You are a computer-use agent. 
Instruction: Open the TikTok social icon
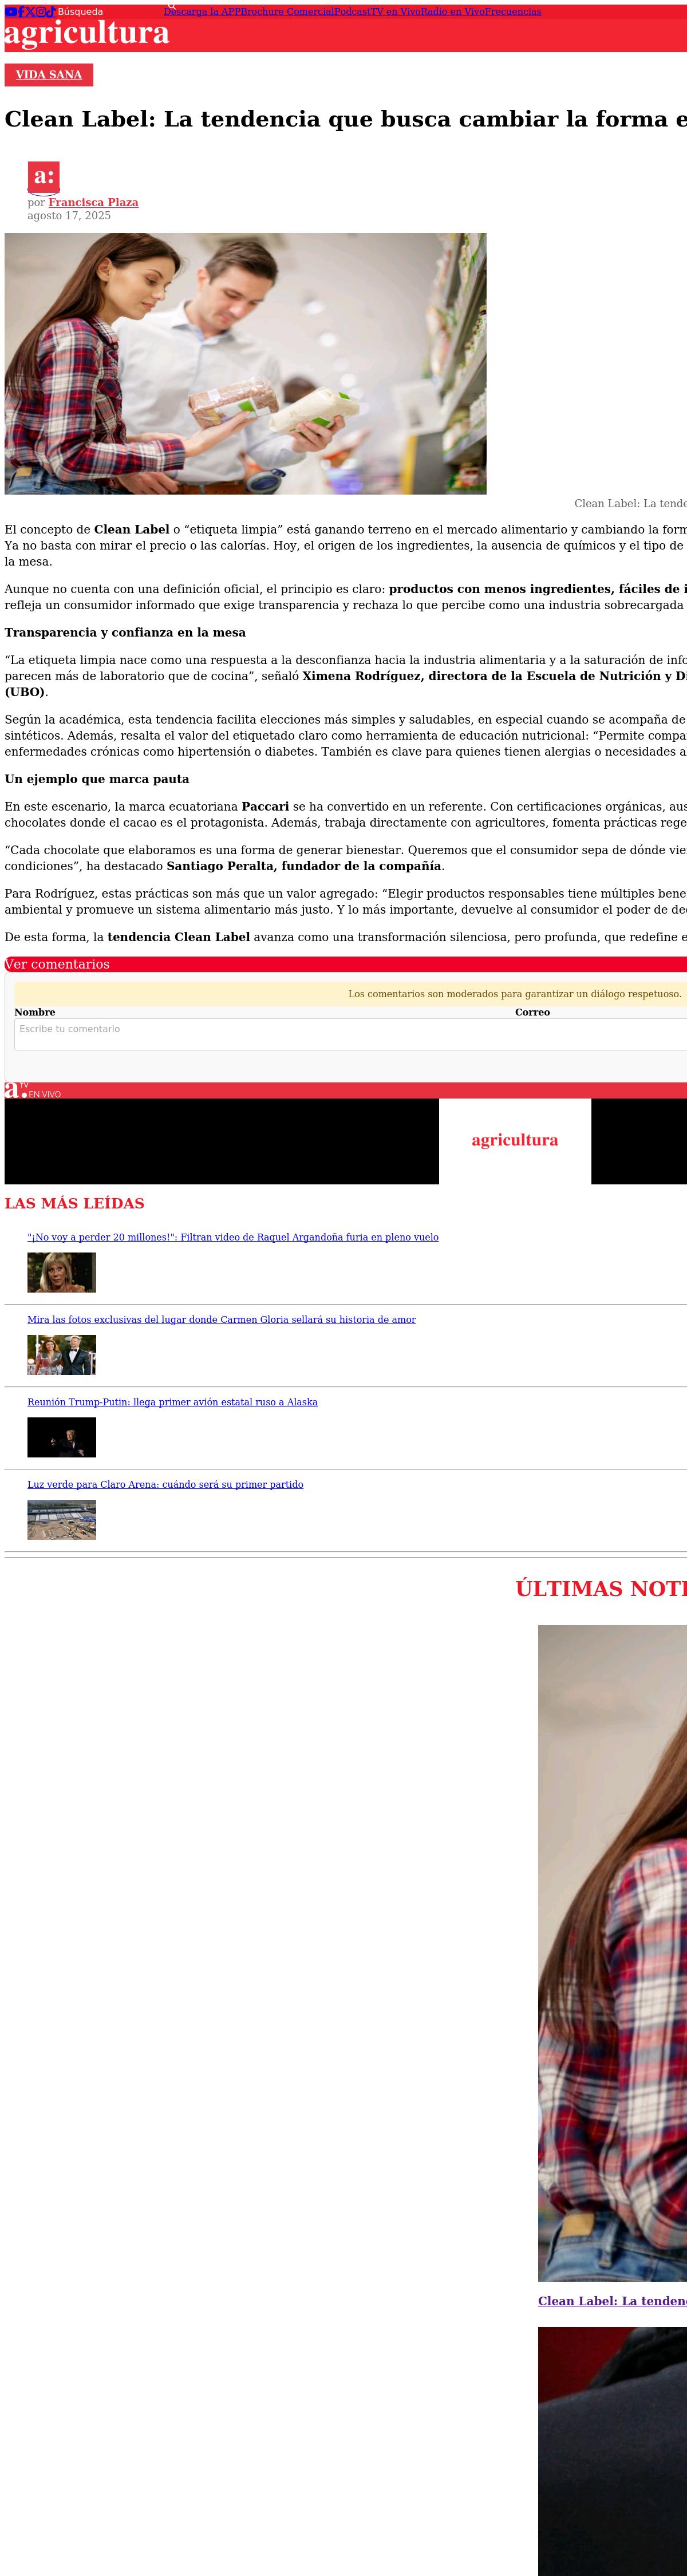tap(50, 12)
